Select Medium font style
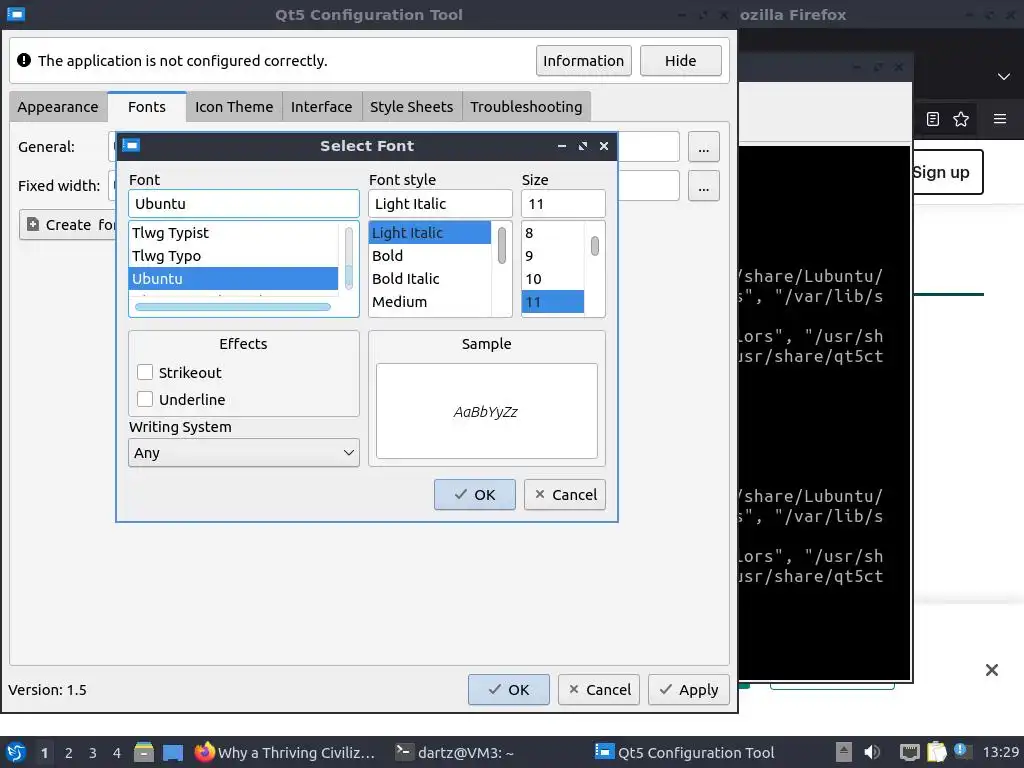The height and width of the screenshot is (768, 1024). (x=430, y=301)
